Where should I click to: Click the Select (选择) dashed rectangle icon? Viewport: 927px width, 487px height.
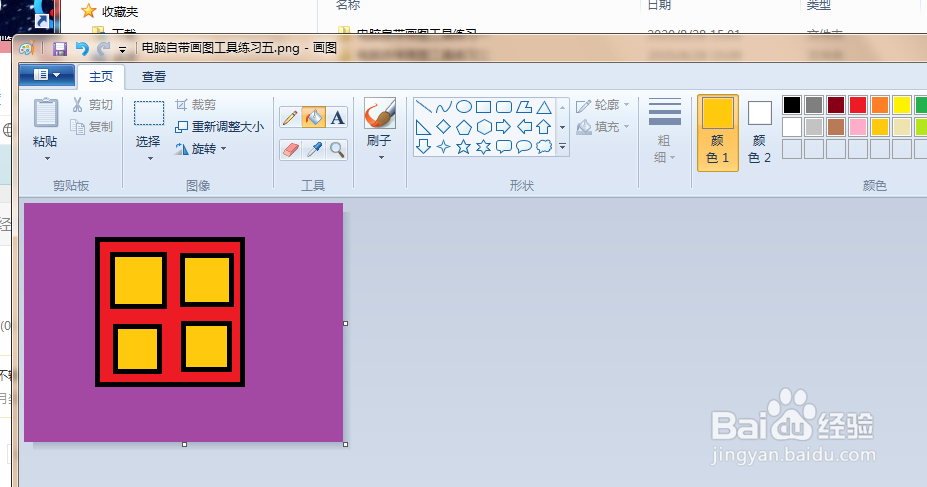(148, 113)
